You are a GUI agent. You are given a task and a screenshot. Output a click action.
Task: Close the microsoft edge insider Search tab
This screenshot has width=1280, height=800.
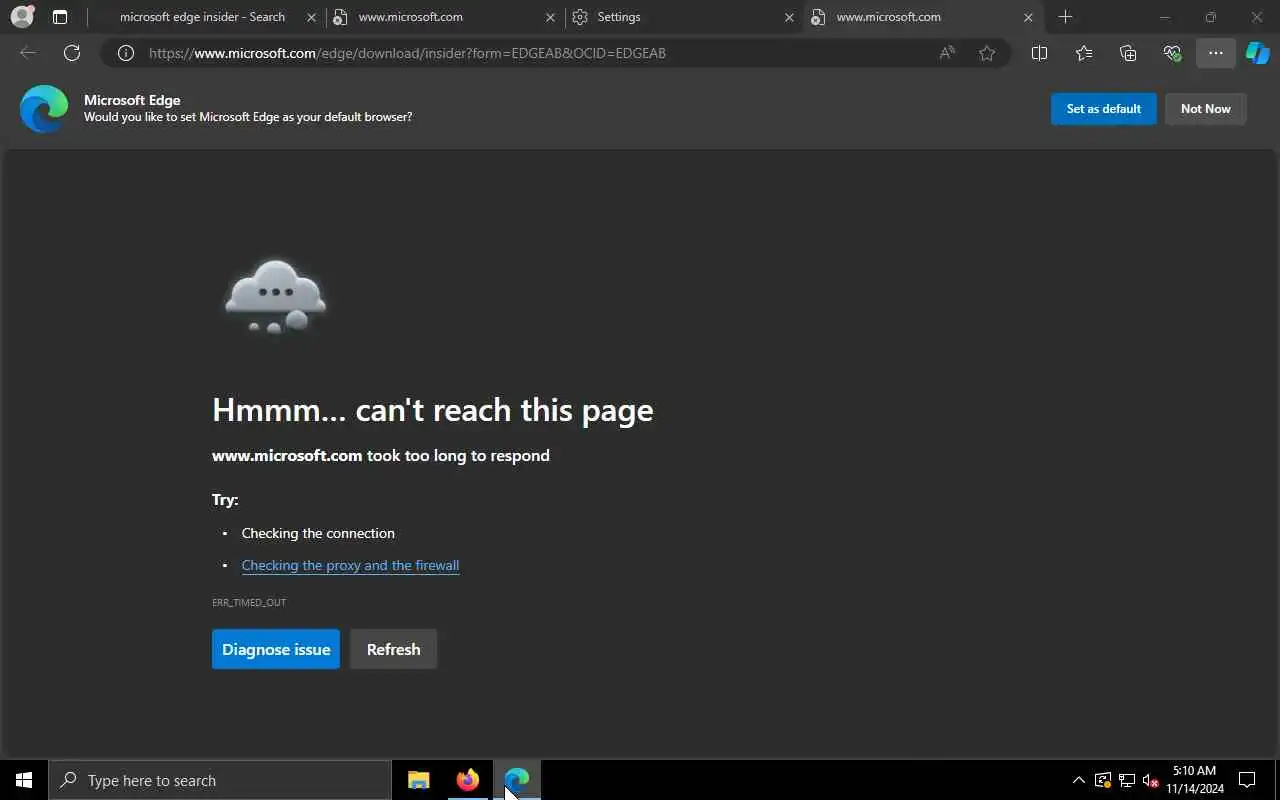tap(312, 17)
